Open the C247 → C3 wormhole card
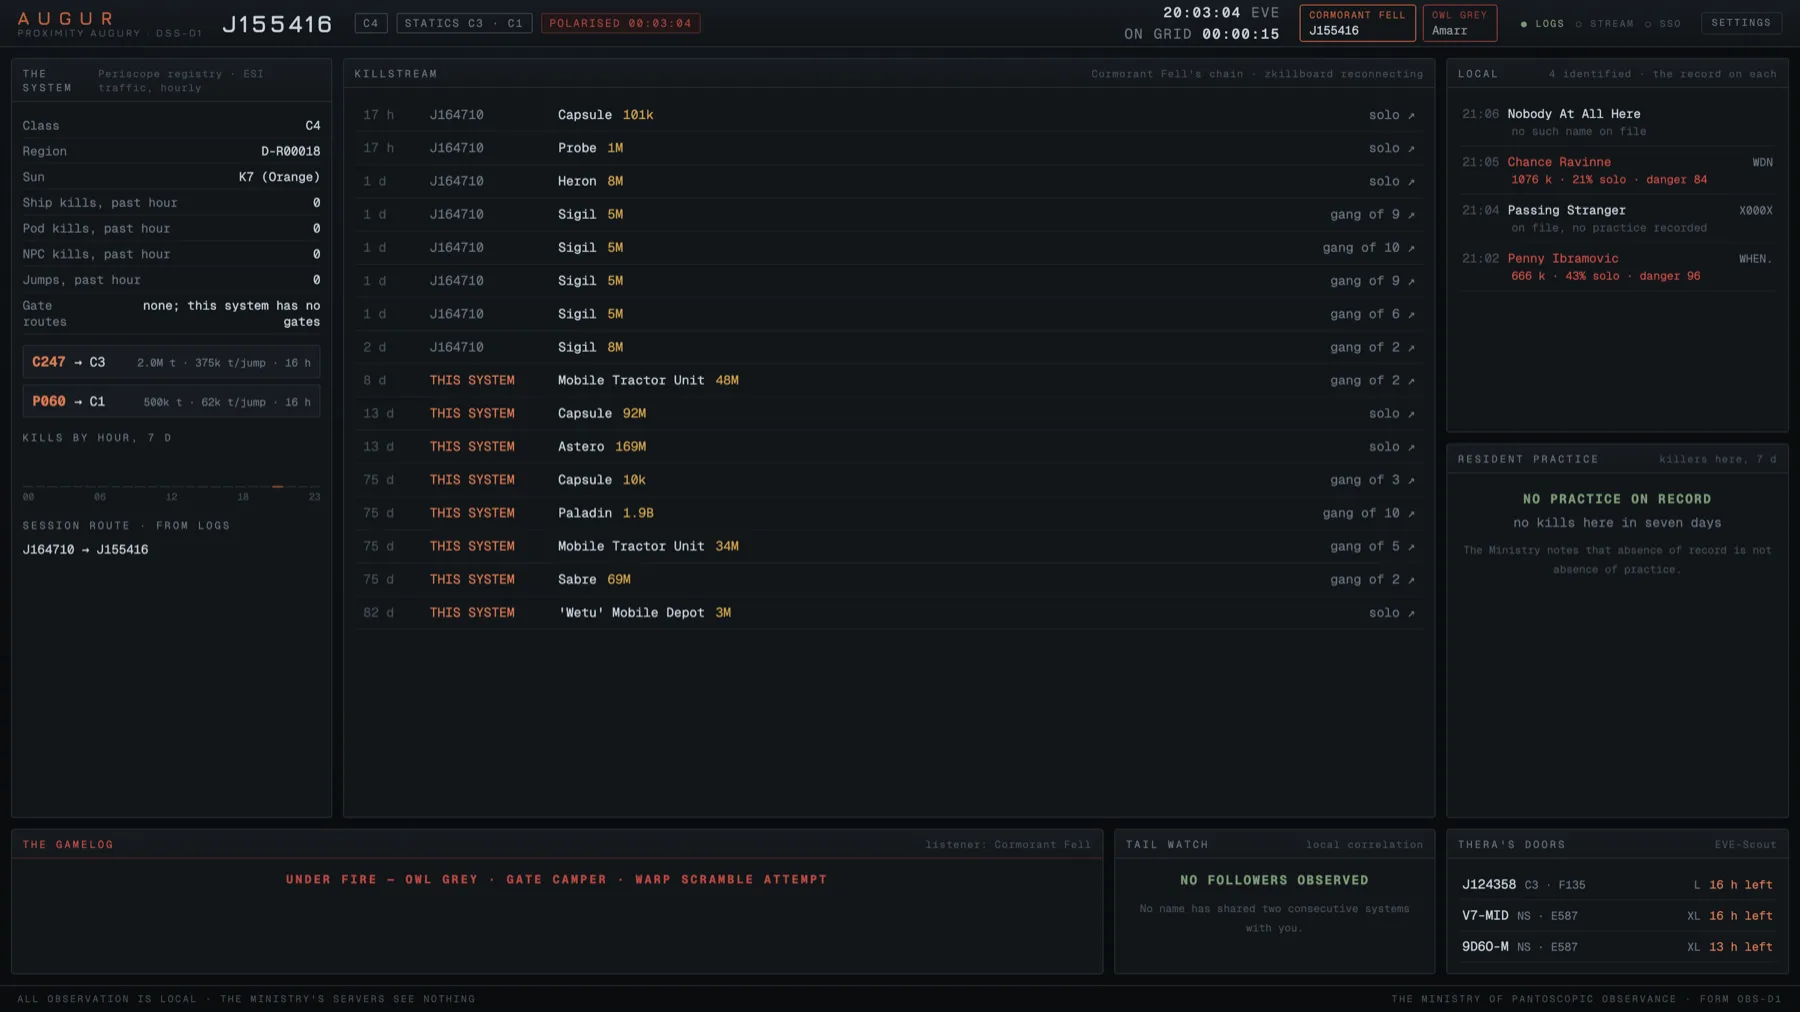This screenshot has width=1800, height=1012. 171,362
